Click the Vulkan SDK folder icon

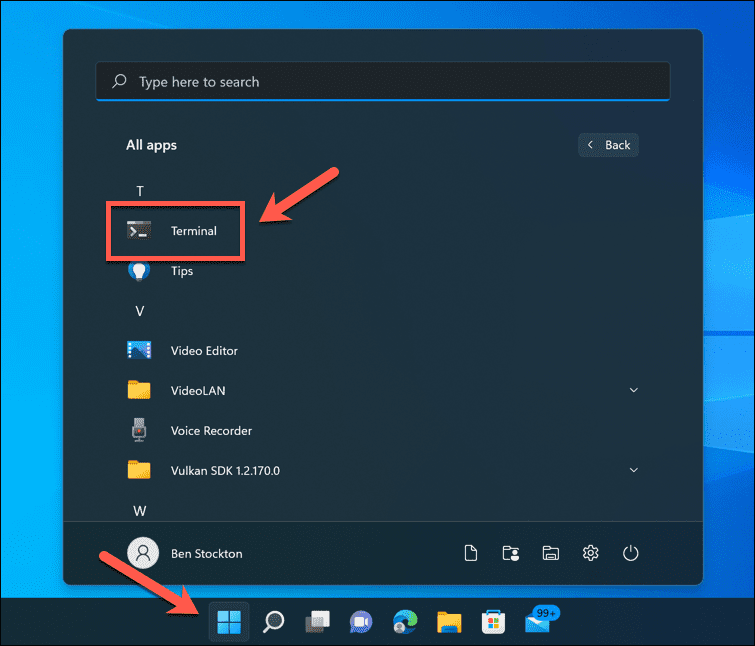(139, 470)
